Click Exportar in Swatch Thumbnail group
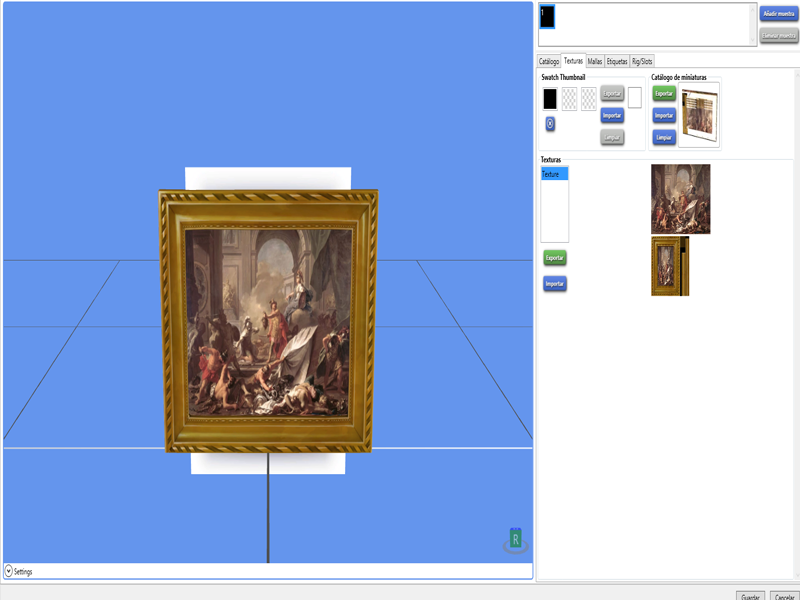 [x=612, y=93]
